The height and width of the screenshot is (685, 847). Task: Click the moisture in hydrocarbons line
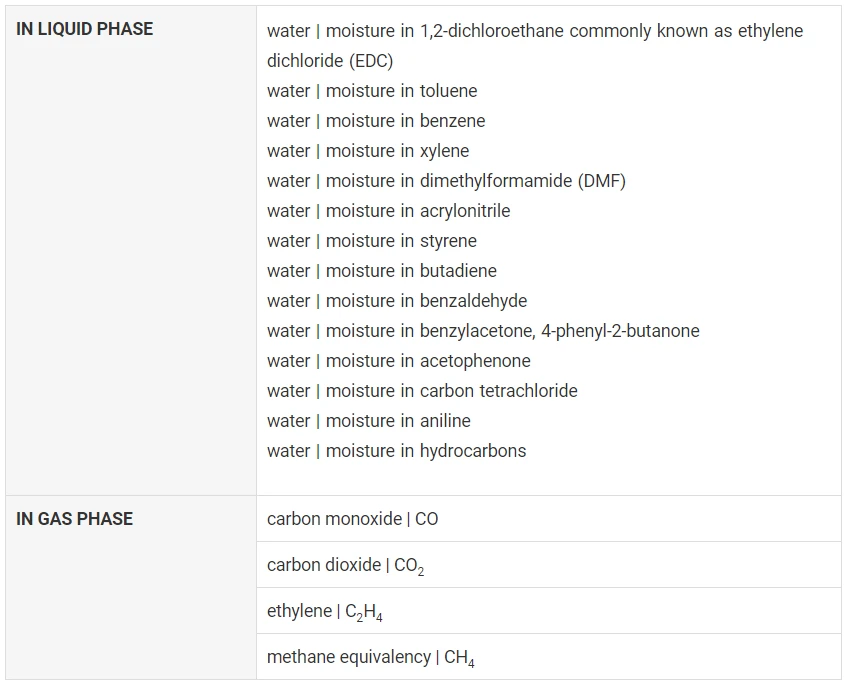[x=396, y=451]
